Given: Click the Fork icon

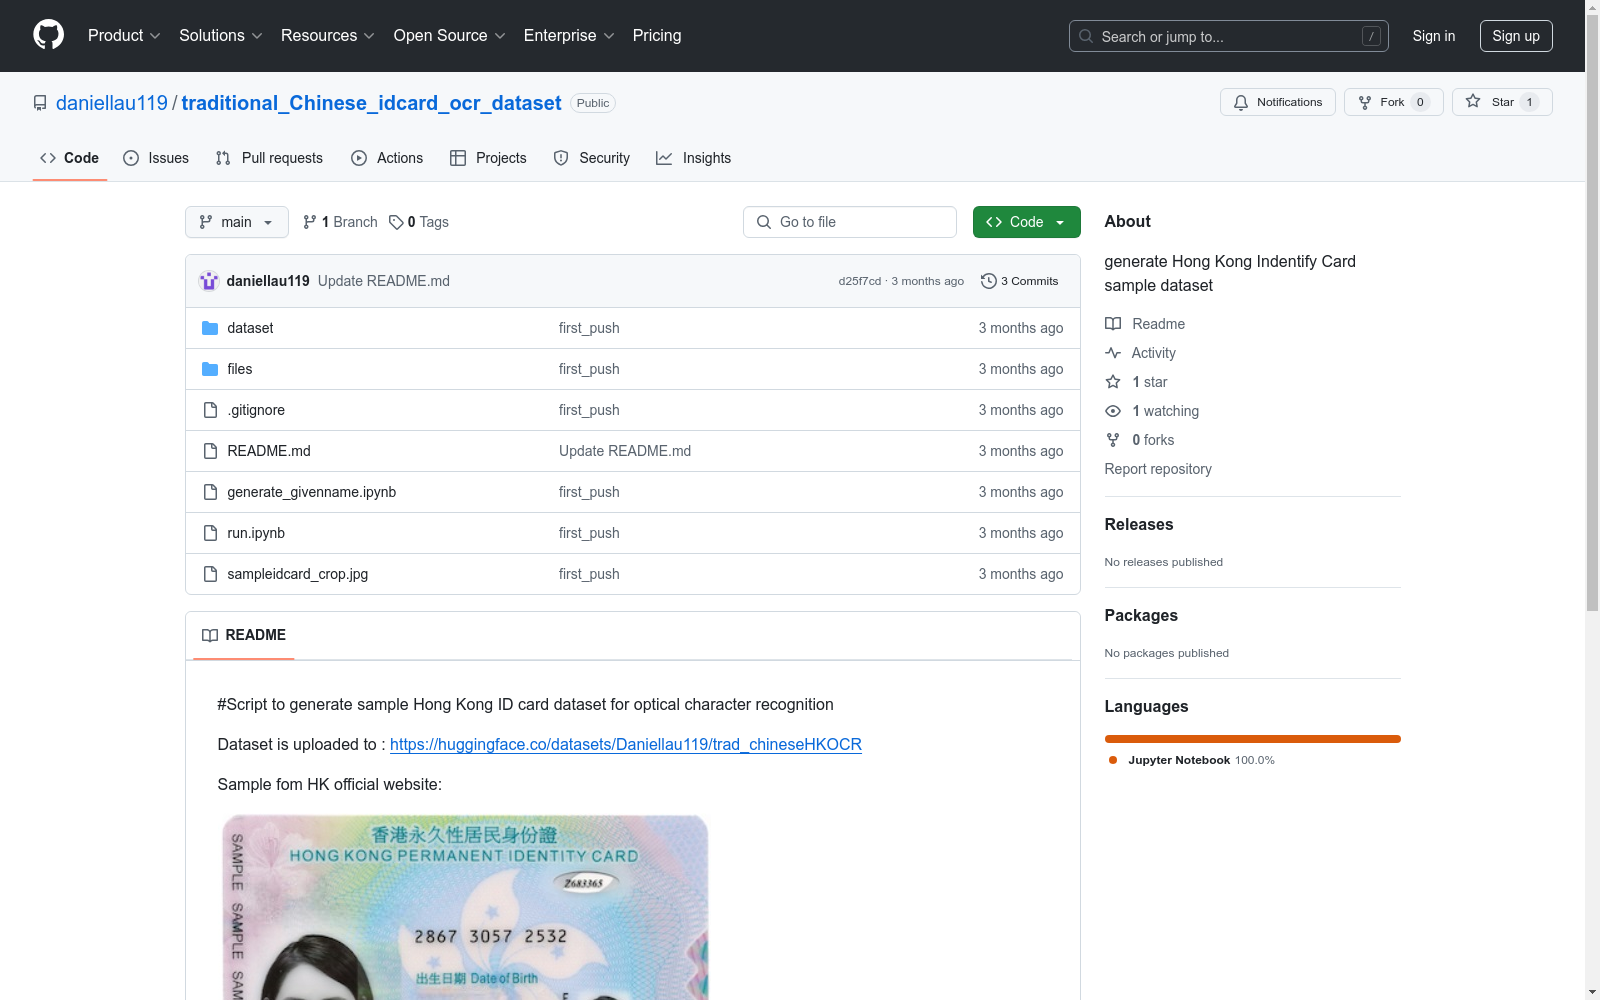Looking at the screenshot, I should coord(1365,102).
